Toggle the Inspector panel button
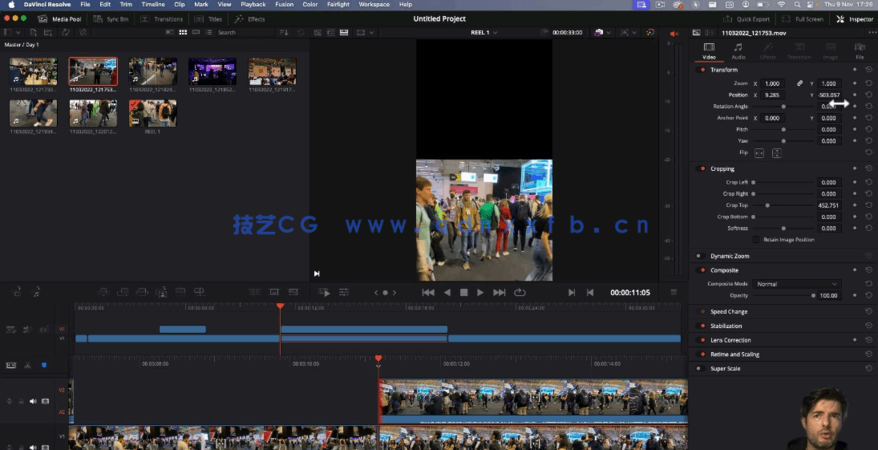 click(x=855, y=19)
